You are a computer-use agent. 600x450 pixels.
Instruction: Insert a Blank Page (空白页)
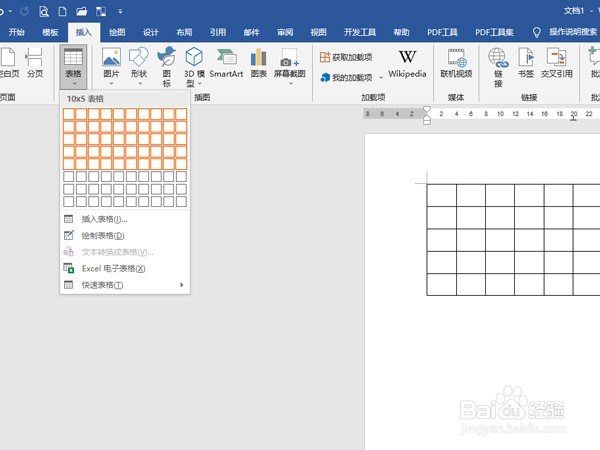point(8,63)
